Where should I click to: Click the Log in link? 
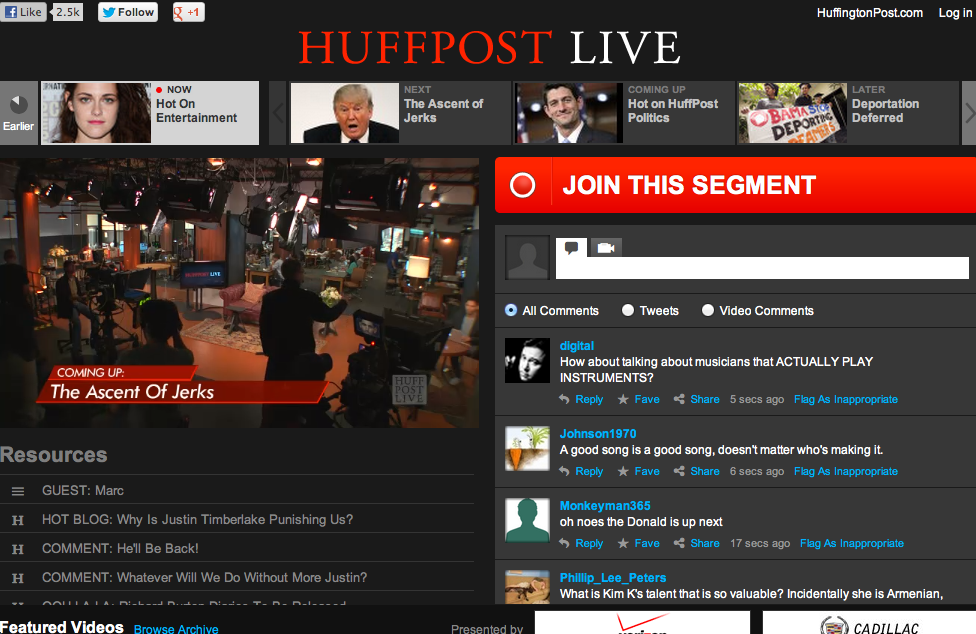click(955, 12)
